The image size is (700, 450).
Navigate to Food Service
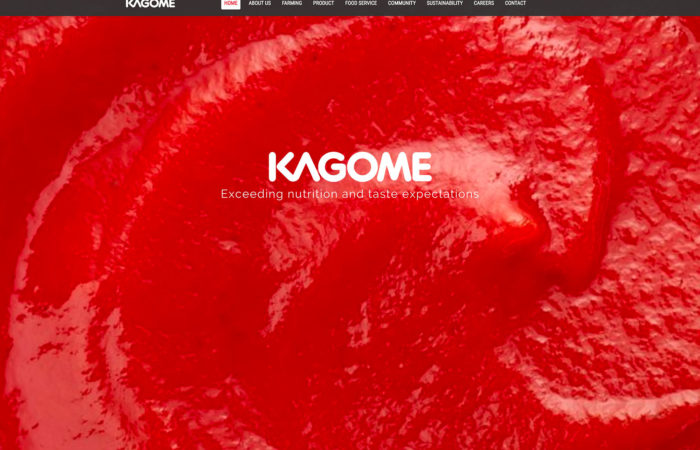click(x=361, y=4)
